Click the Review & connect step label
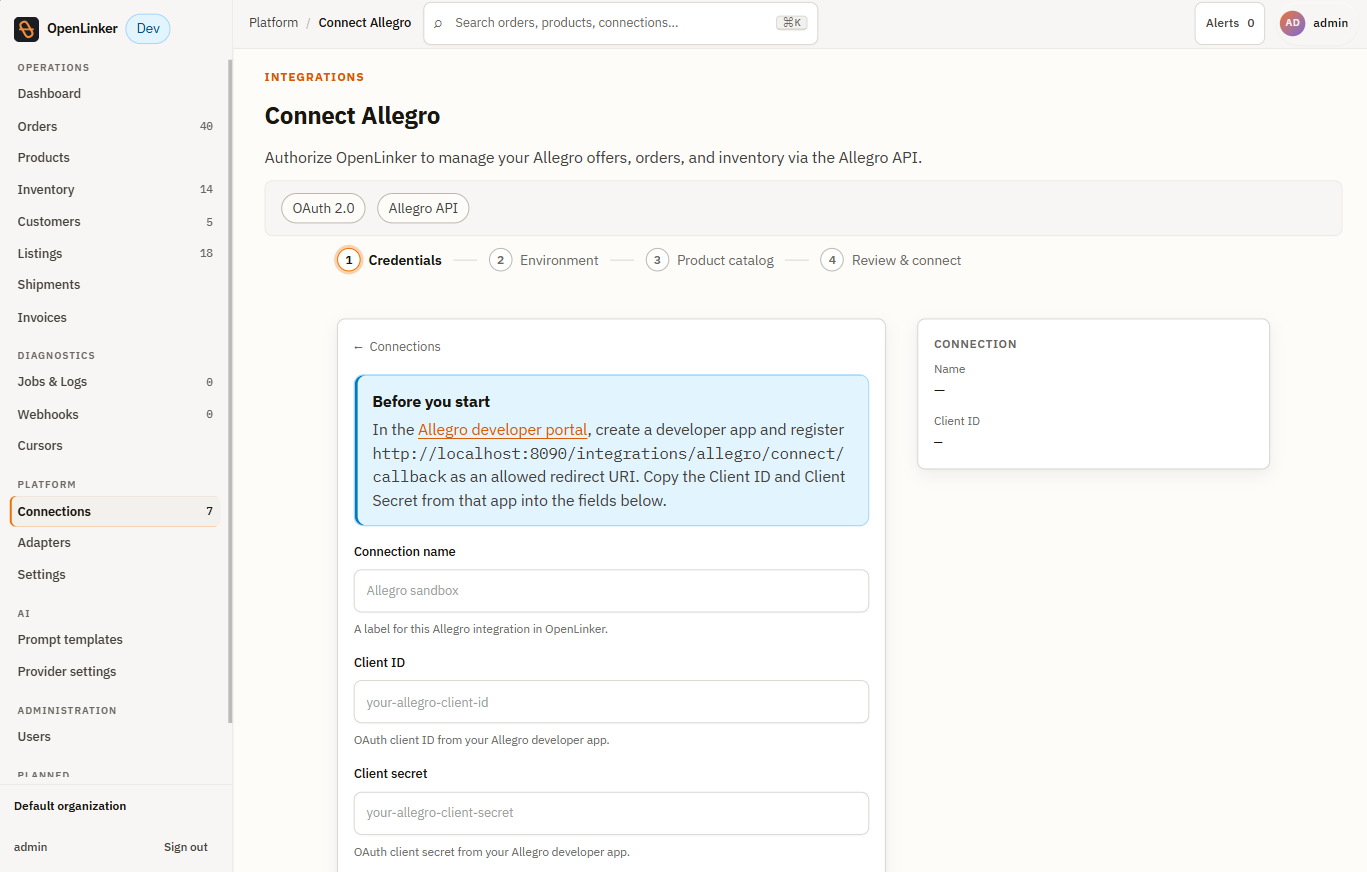The width and height of the screenshot is (1367, 872). pyautogui.click(x=906, y=260)
